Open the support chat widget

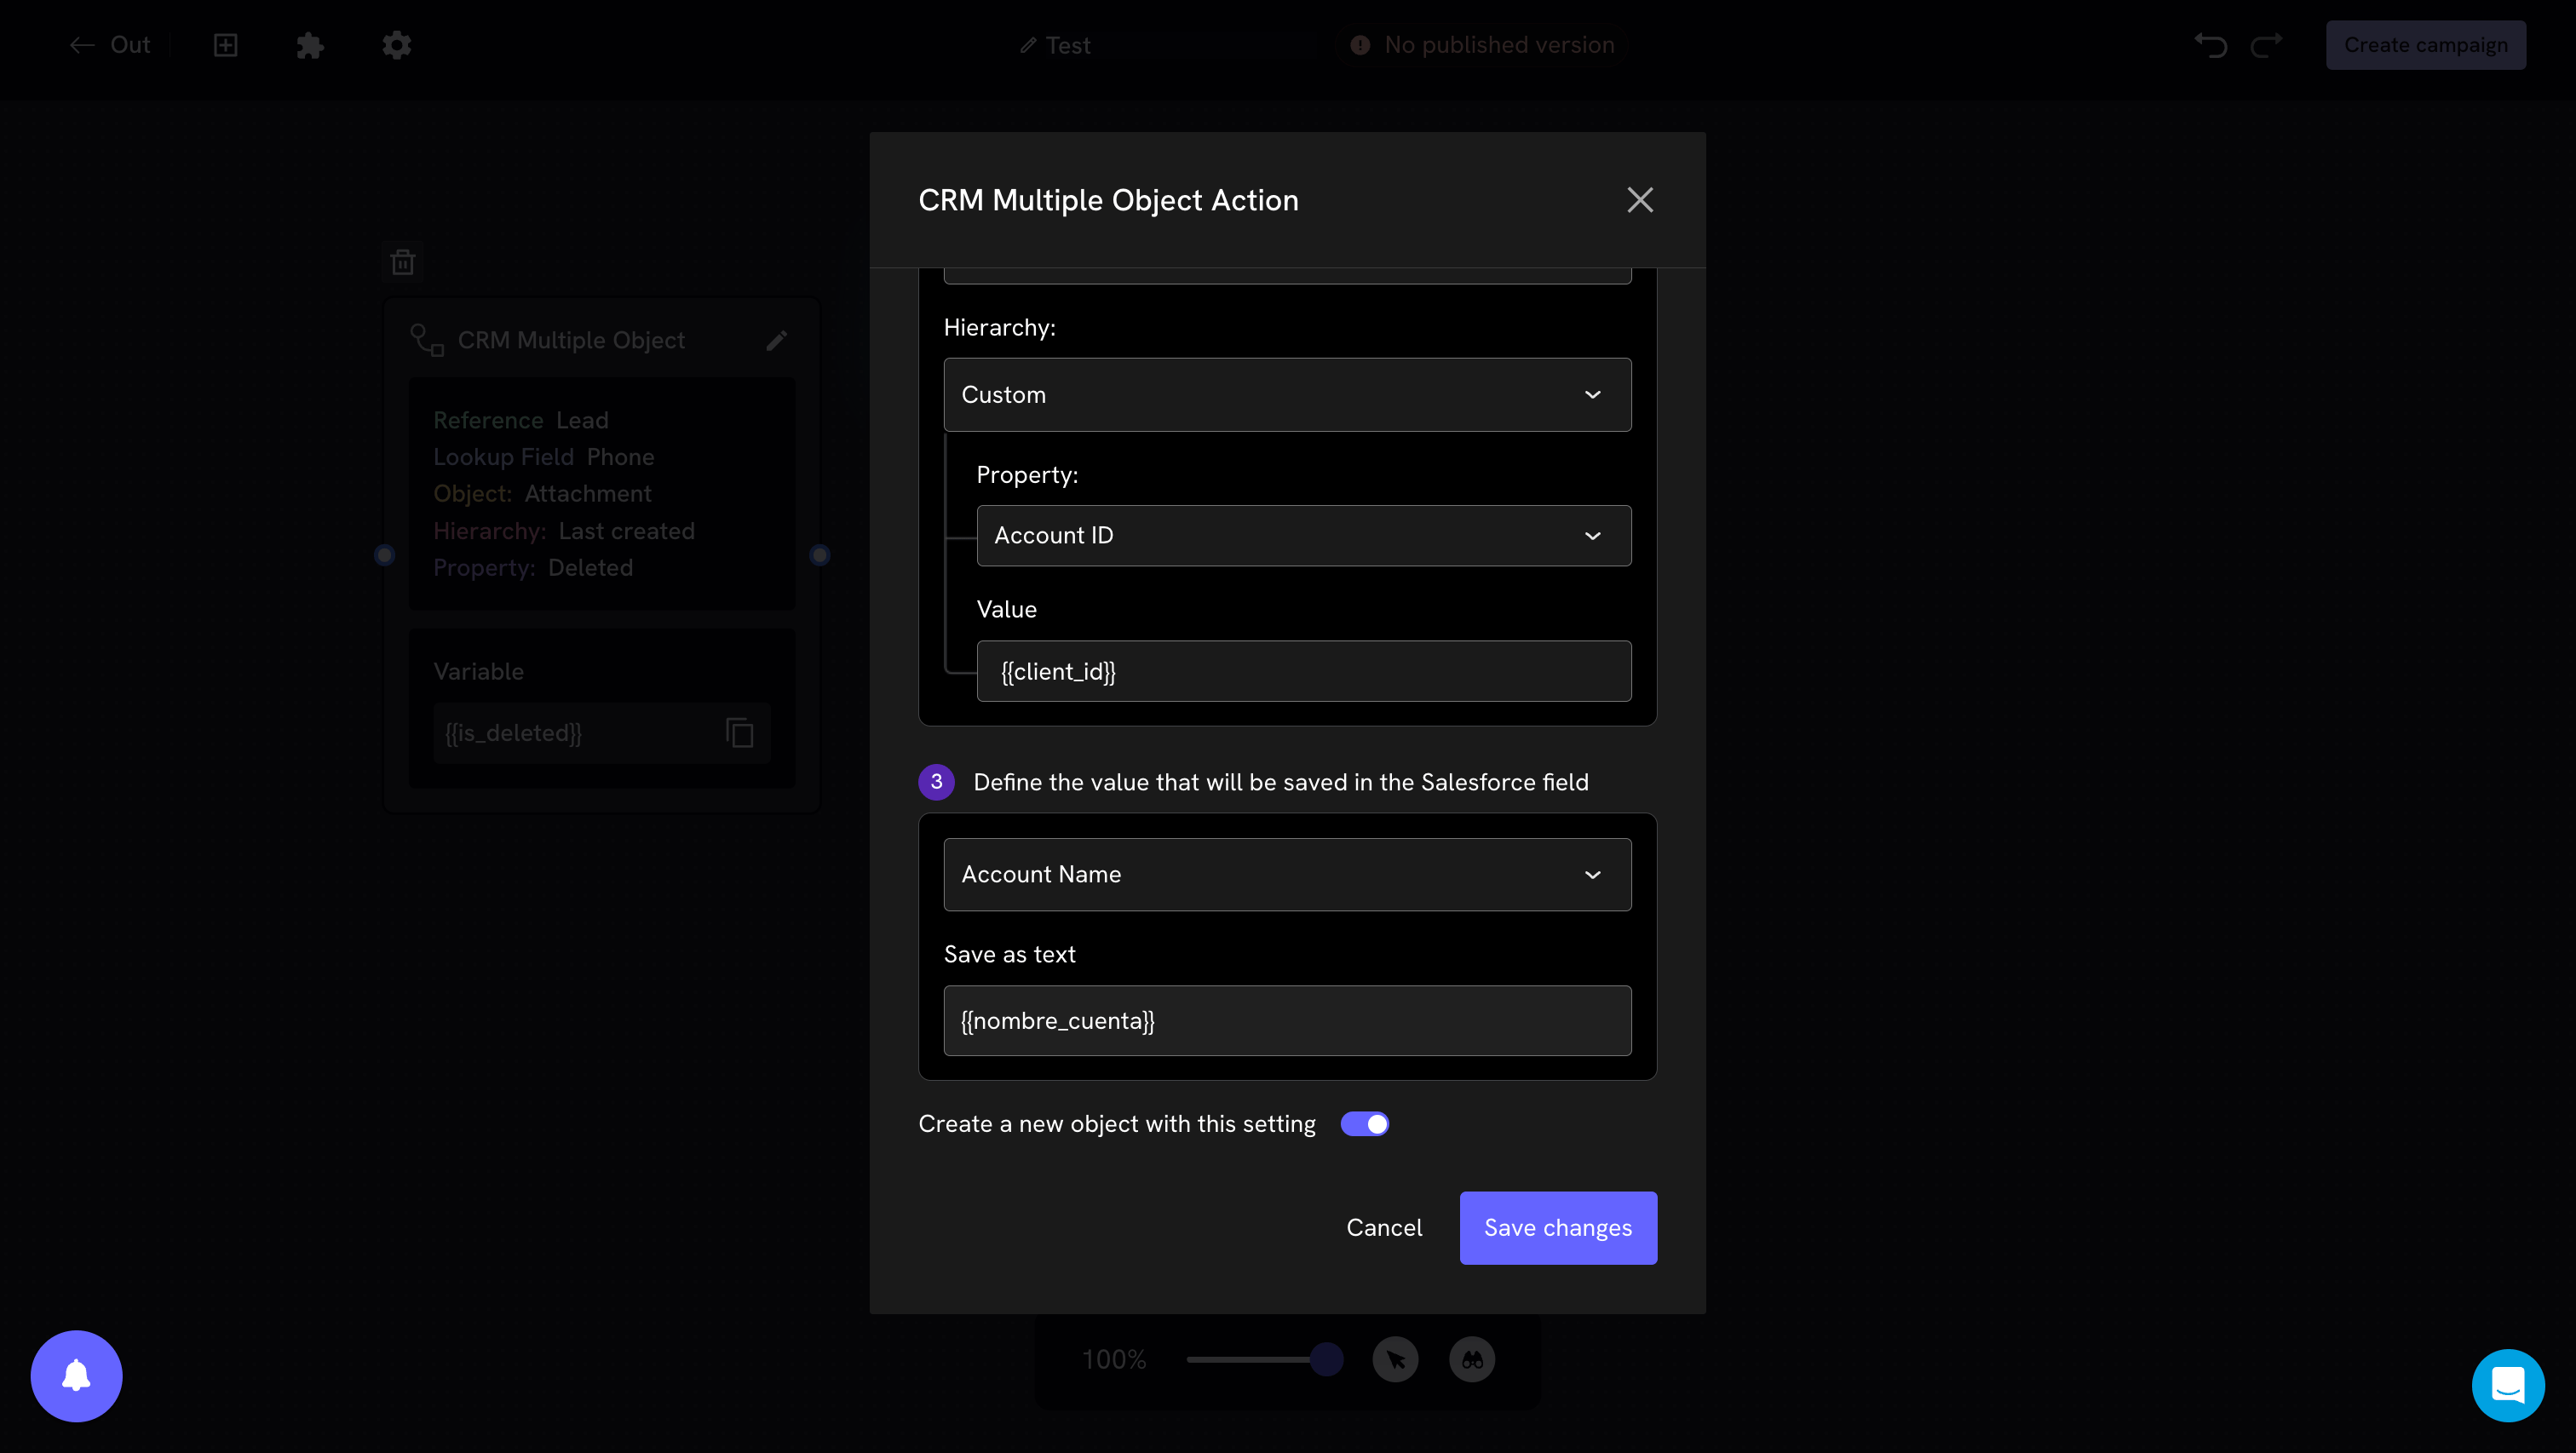2508,1386
